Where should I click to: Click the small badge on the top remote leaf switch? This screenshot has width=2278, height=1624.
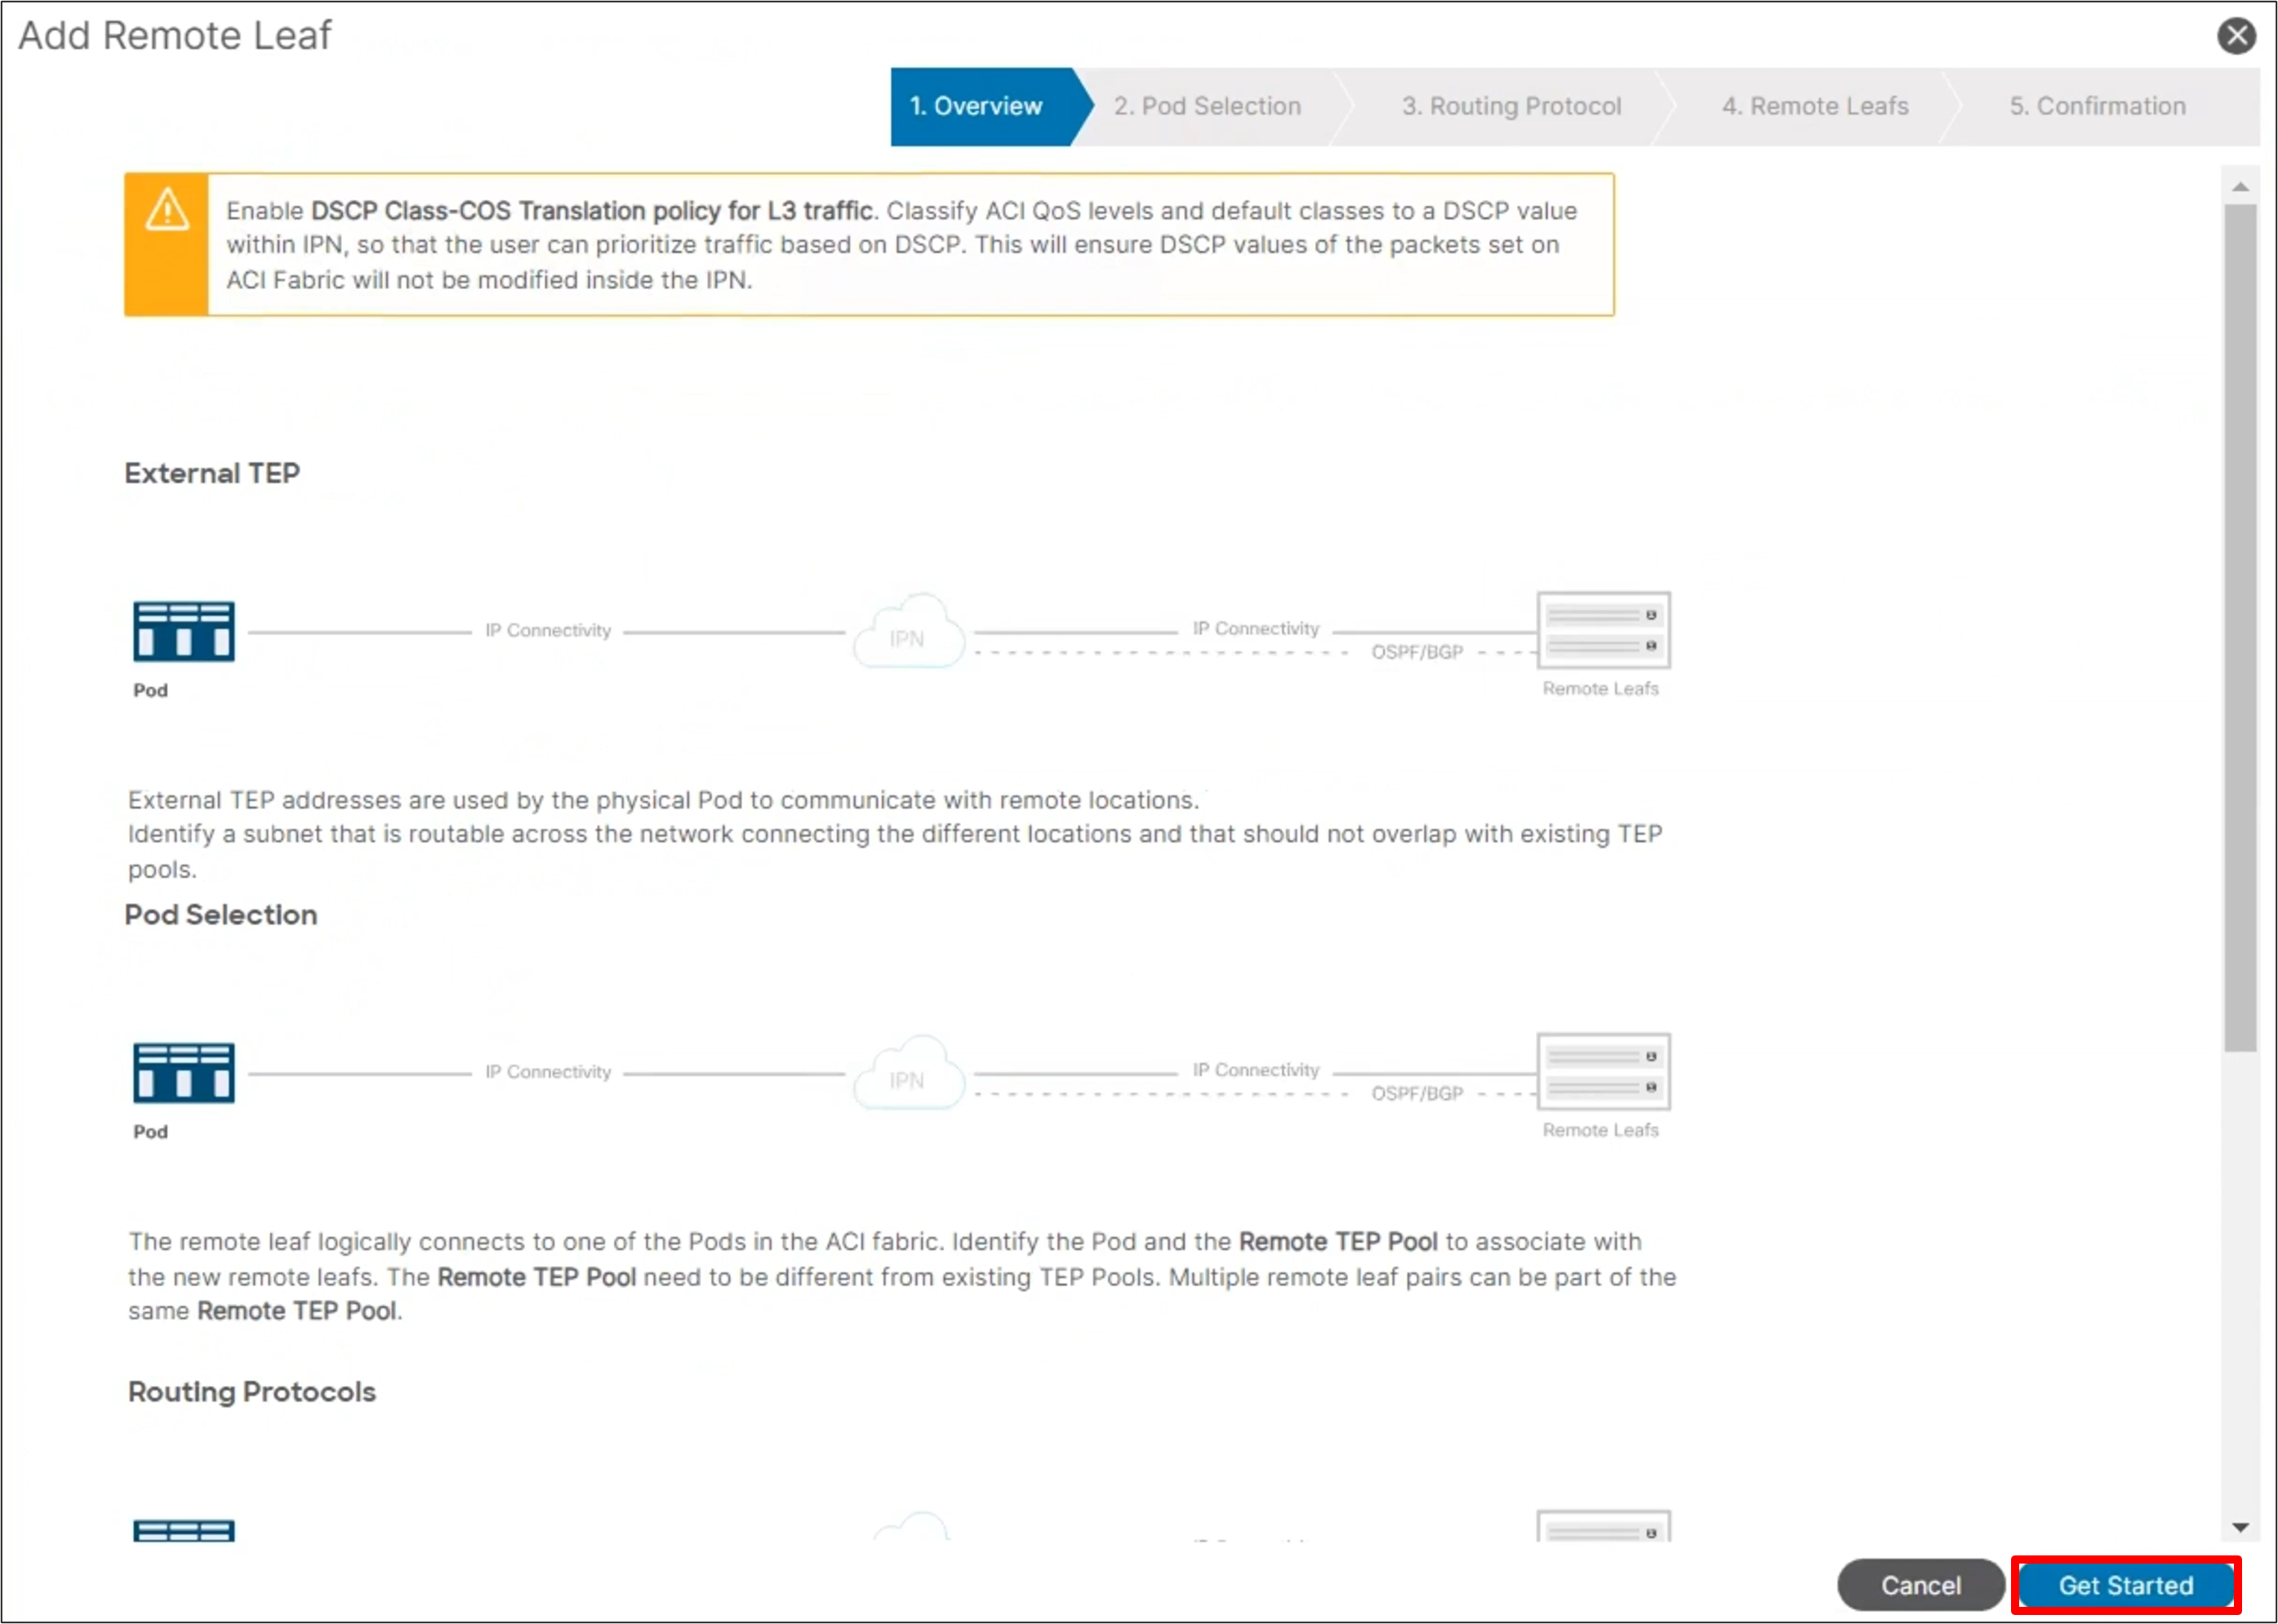1652,615
